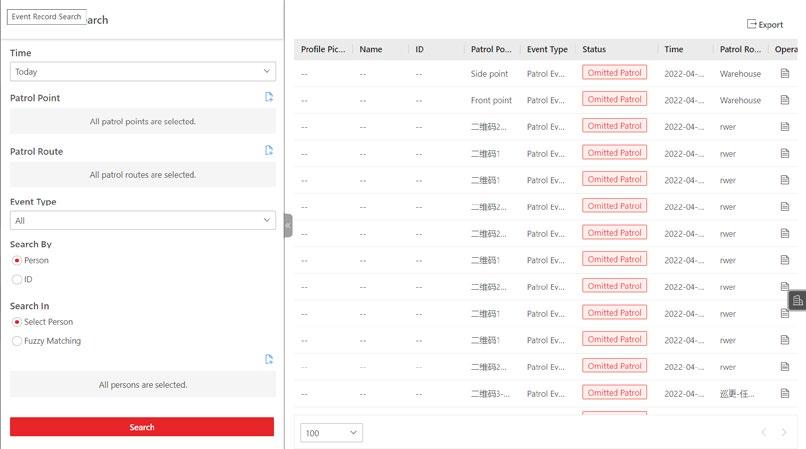Click the Patrol Ro... column header
This screenshot has width=806, height=449.
[740, 49]
